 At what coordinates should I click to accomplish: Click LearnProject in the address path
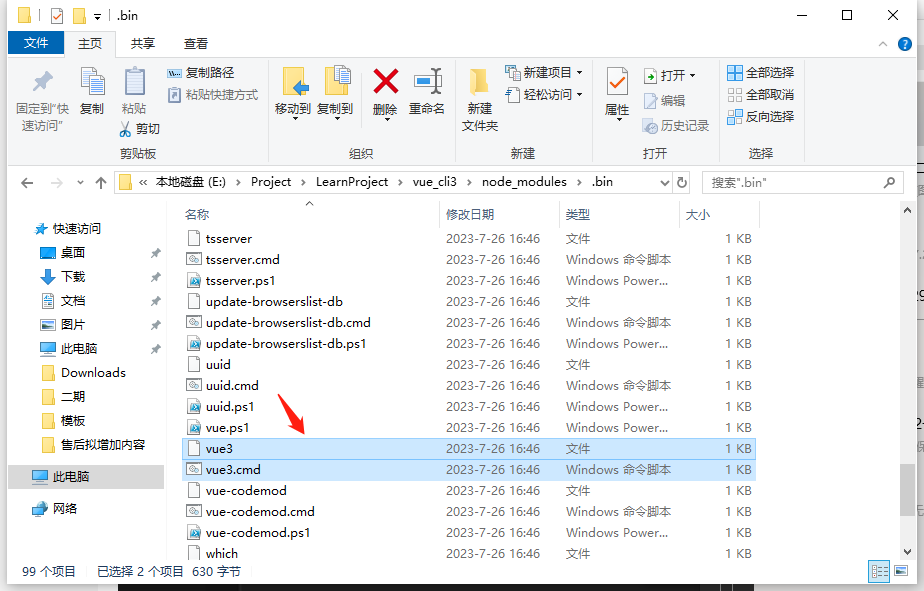pos(352,181)
